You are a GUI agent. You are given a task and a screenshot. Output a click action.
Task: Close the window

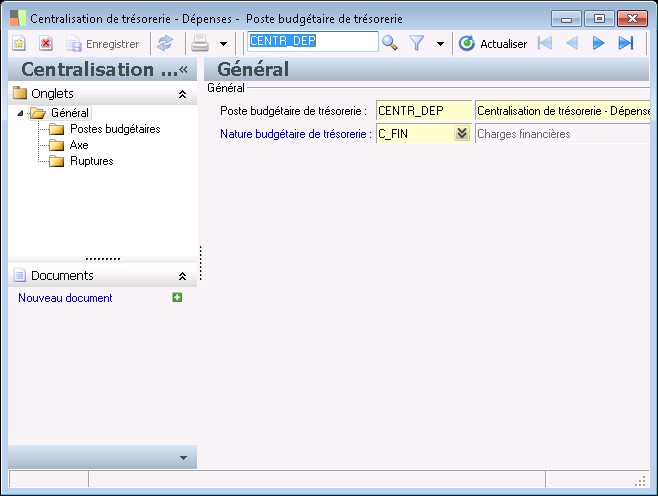coord(632,19)
